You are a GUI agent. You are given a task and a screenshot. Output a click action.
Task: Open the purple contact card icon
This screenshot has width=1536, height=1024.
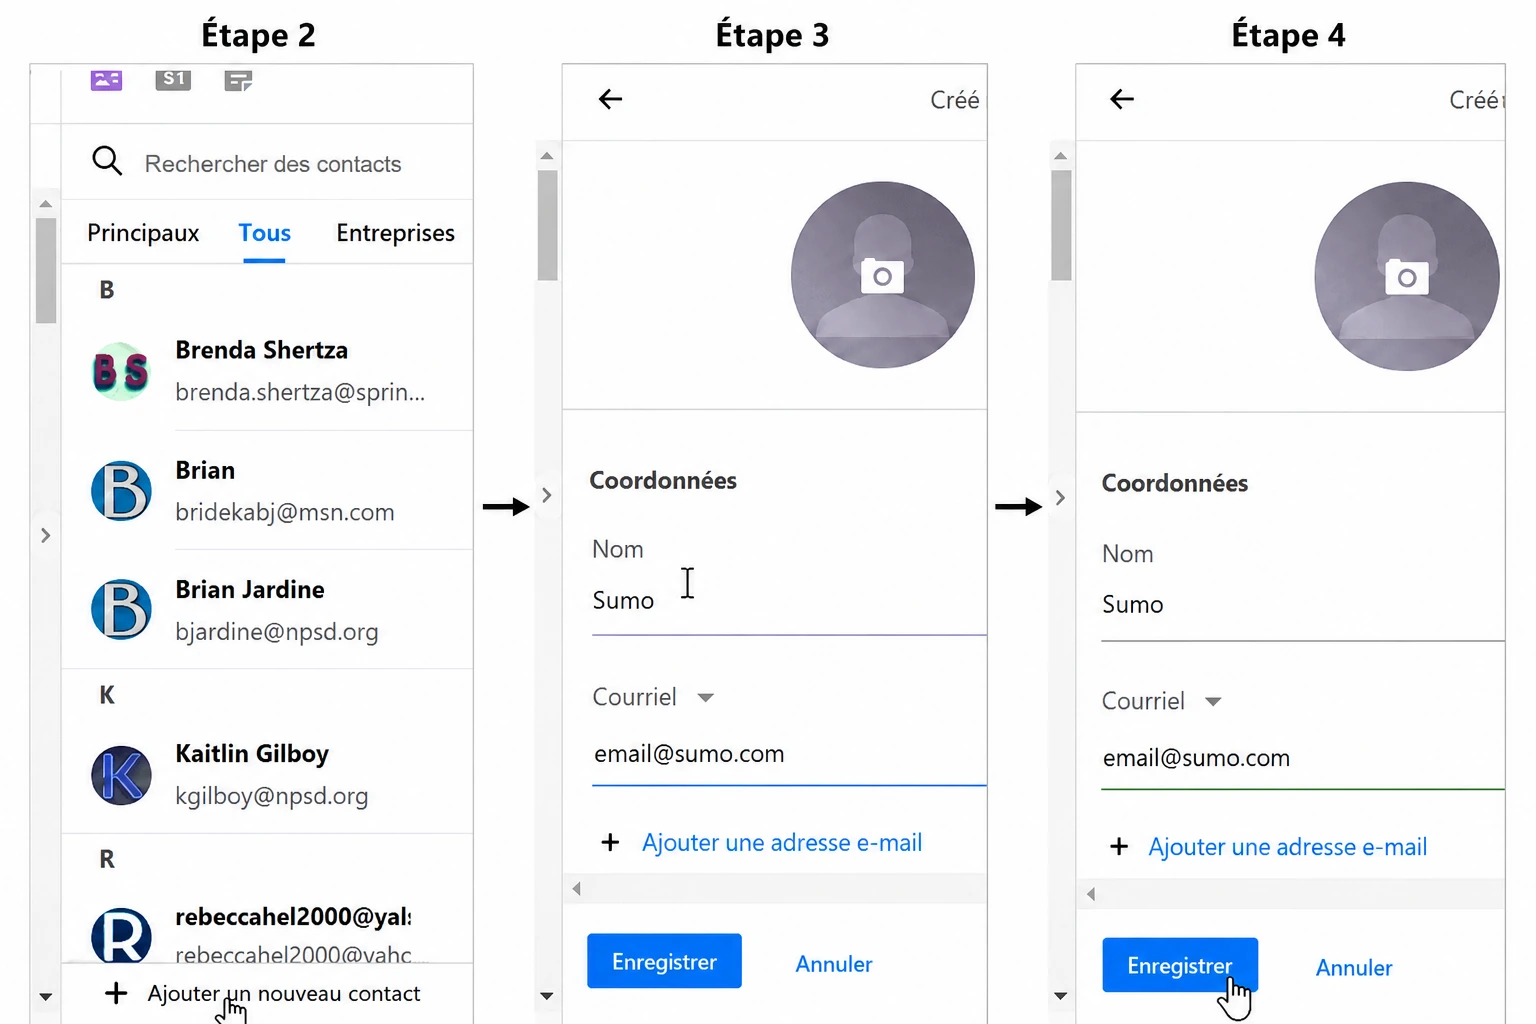[106, 79]
